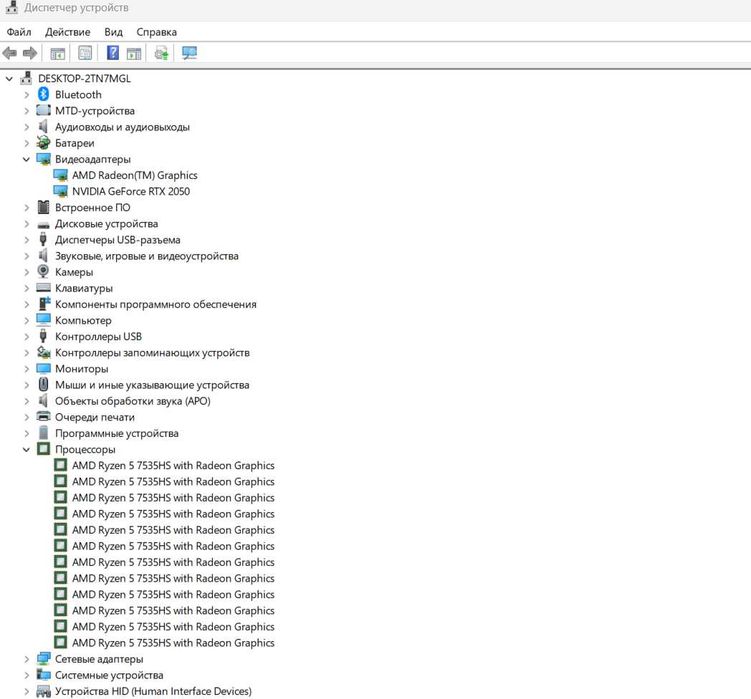
Task: Click the Forward arrow toolbar icon
Action: point(30,53)
